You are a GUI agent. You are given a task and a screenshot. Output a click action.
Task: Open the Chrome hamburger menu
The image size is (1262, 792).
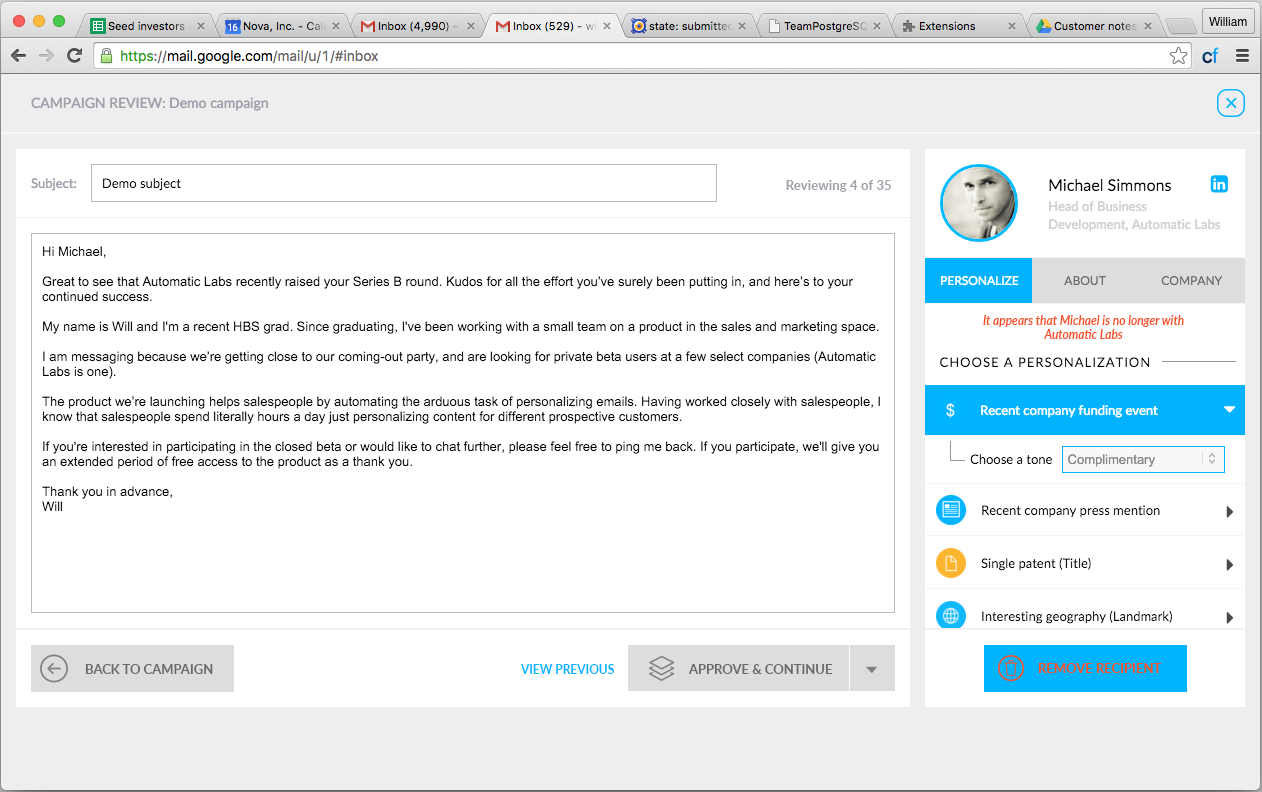1243,56
